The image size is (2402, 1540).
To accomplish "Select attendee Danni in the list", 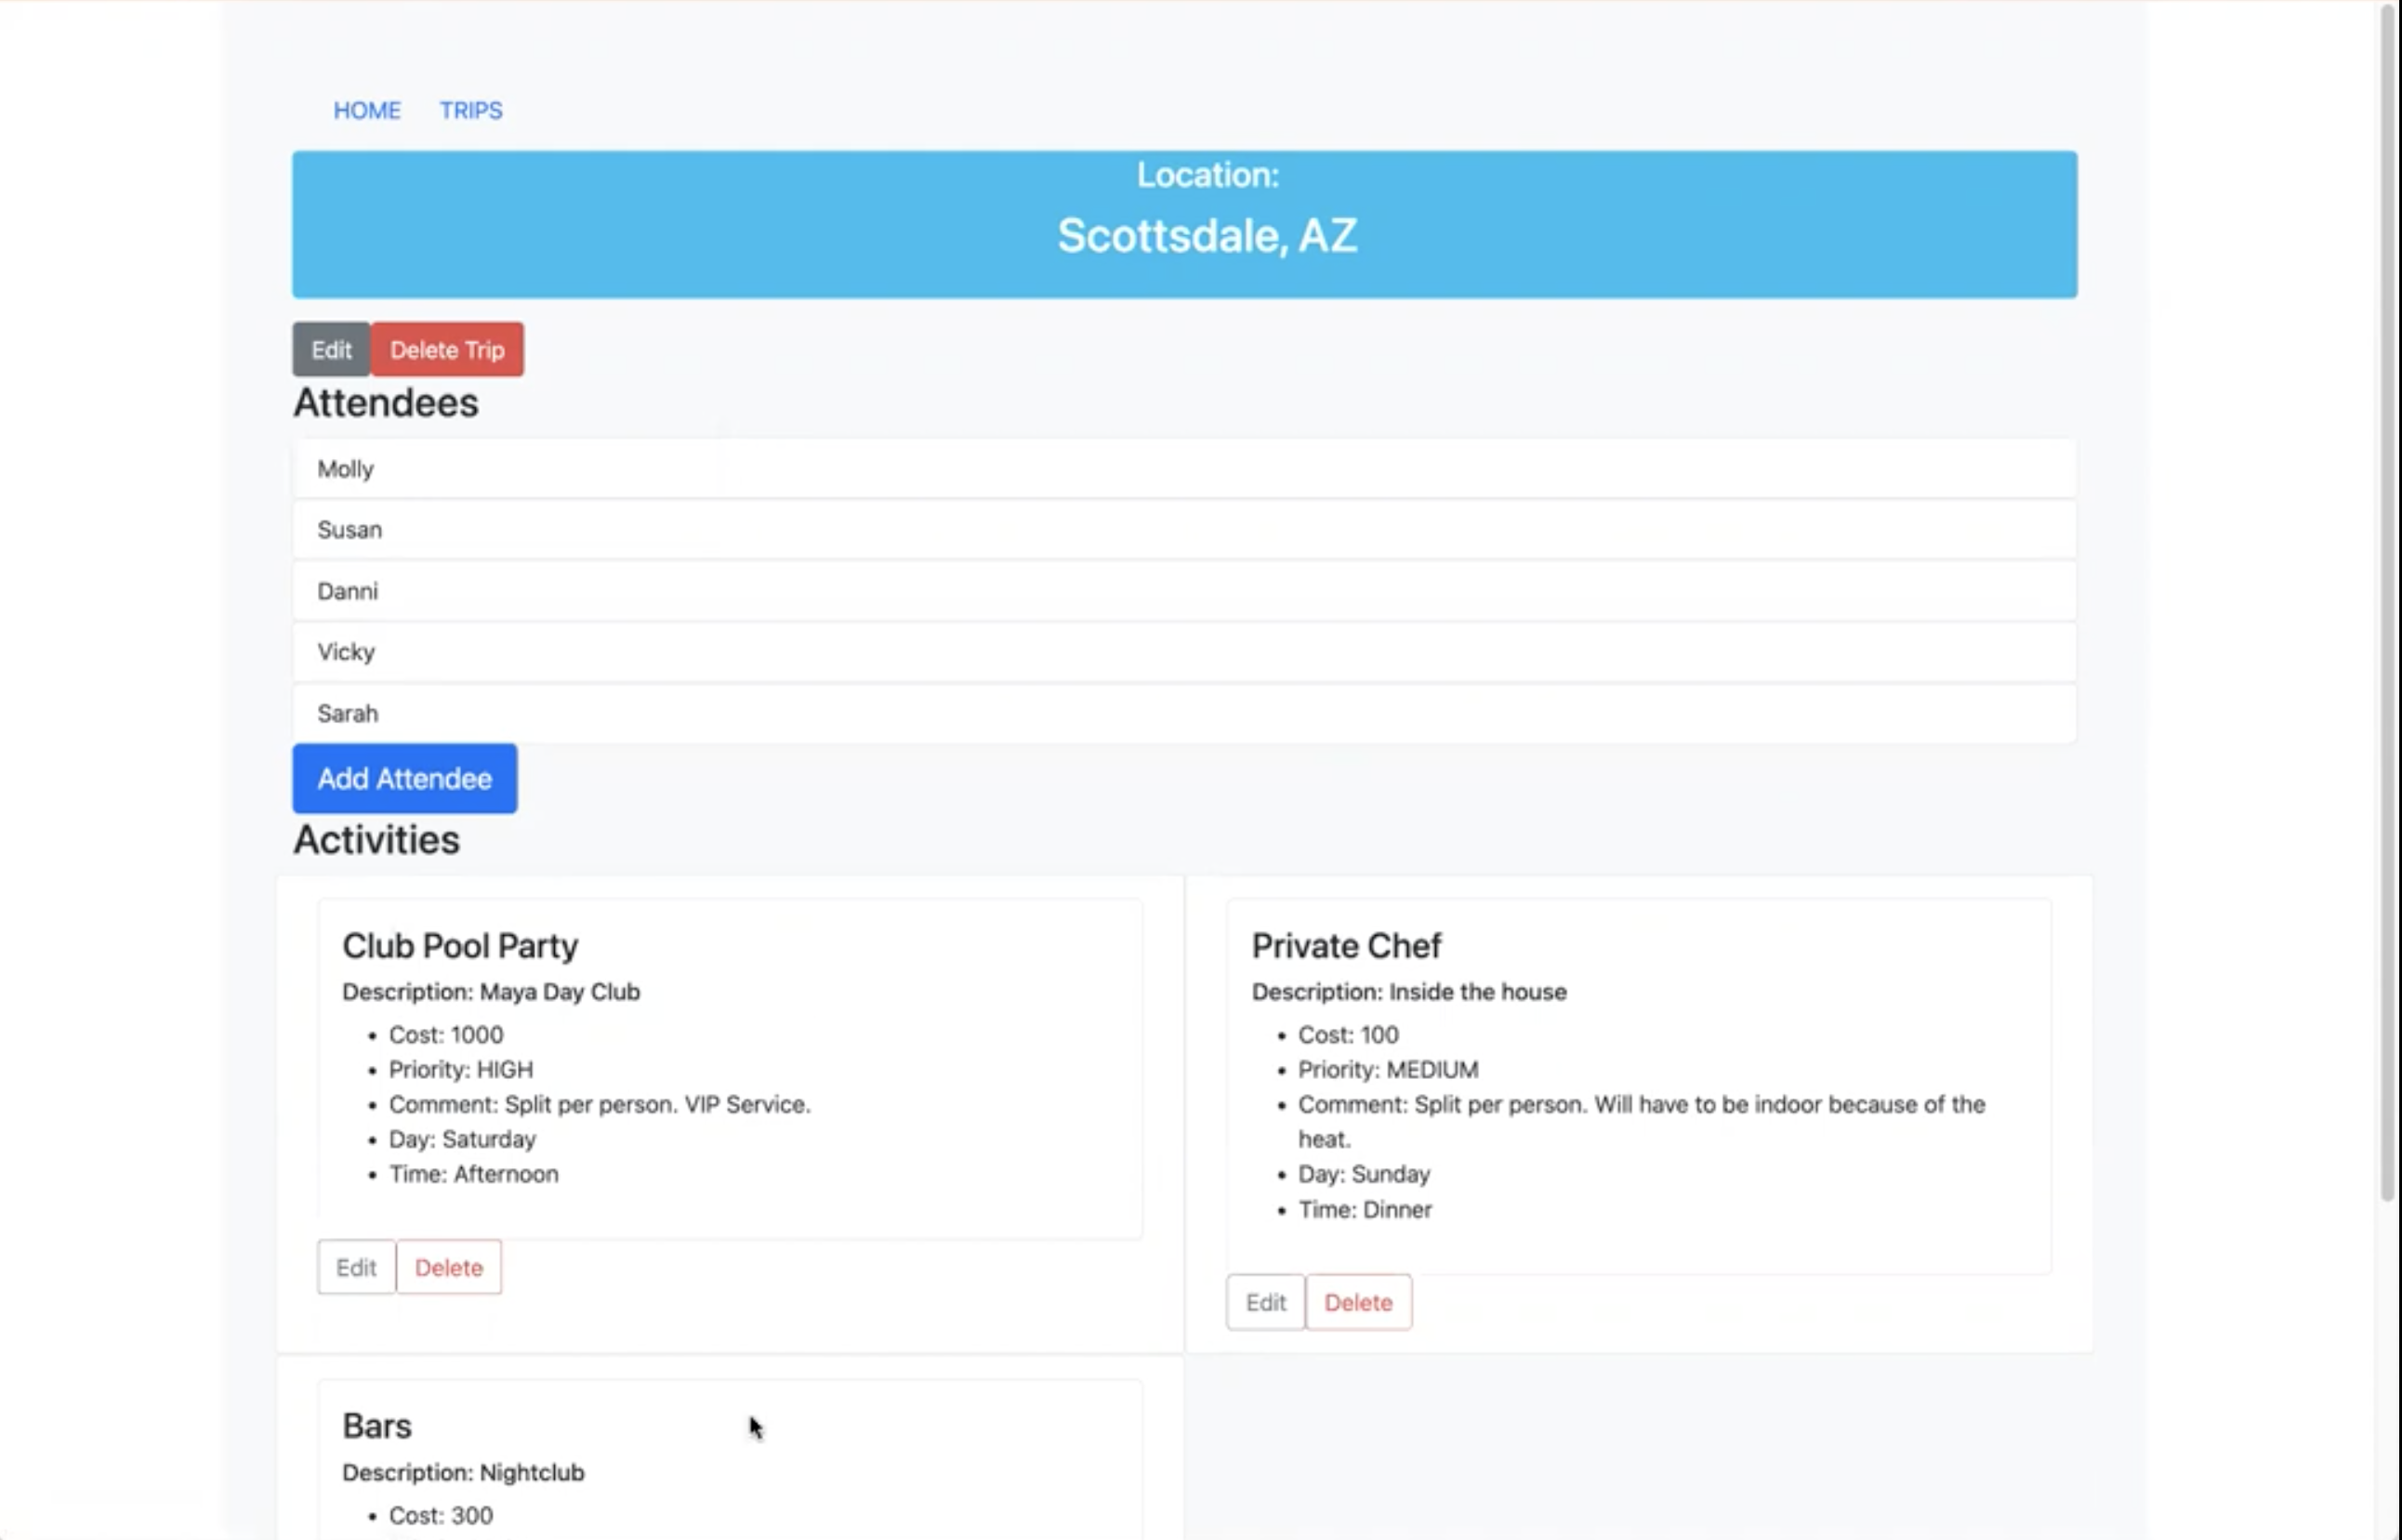I will click(348, 591).
